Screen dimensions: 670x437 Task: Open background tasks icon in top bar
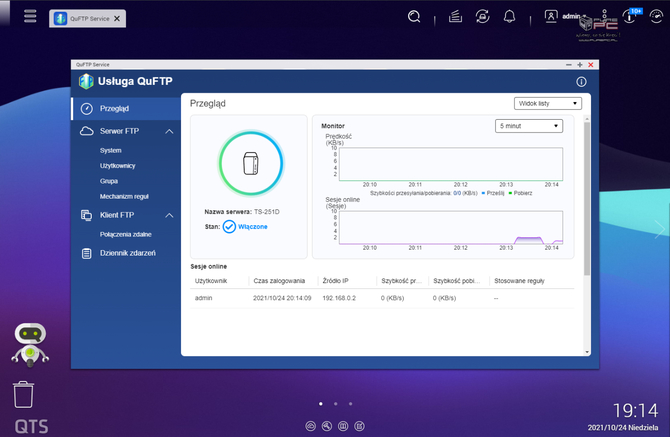click(455, 17)
